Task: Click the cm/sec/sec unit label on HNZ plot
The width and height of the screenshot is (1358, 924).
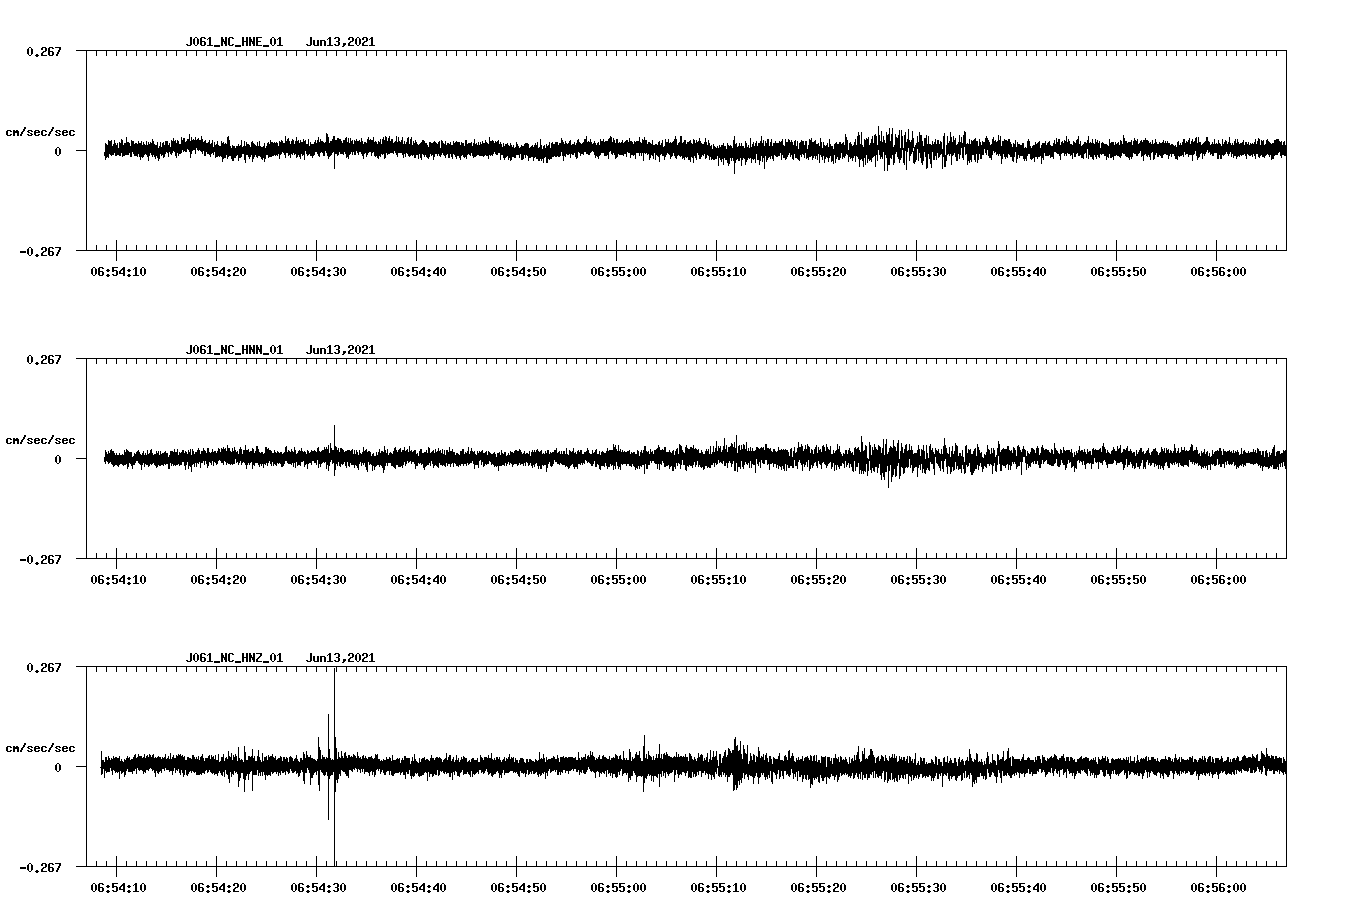Action: pos(40,748)
